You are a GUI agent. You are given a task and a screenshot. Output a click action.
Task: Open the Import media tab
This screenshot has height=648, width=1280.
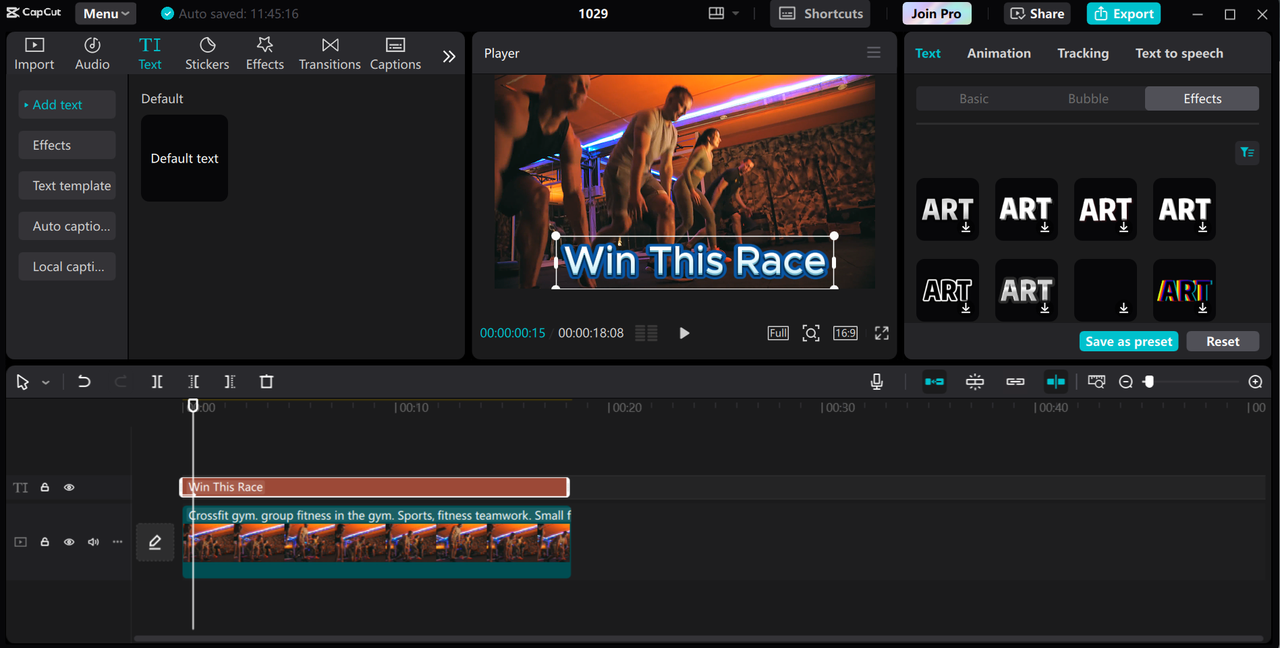pos(34,54)
